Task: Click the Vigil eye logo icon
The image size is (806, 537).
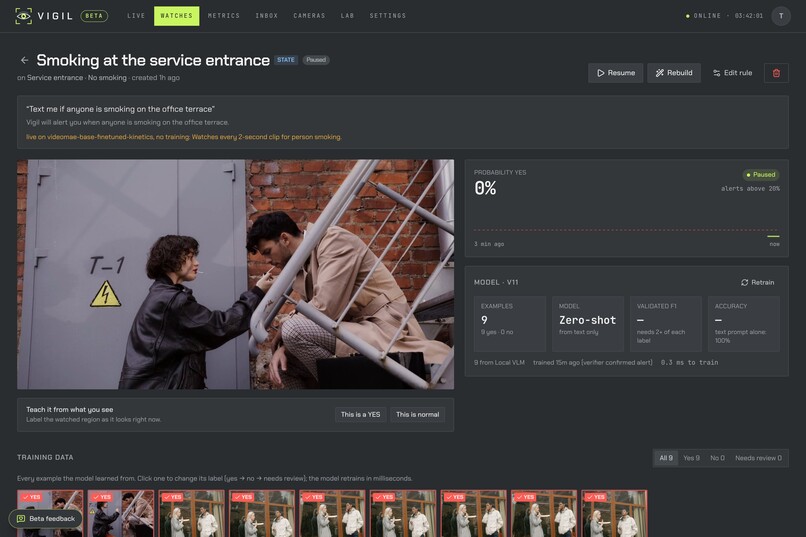Action: click(23, 16)
